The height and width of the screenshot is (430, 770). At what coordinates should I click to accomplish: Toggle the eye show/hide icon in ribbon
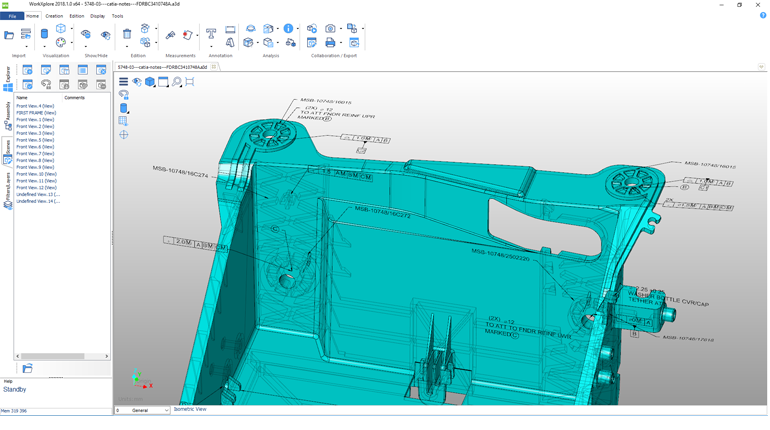click(x=85, y=35)
